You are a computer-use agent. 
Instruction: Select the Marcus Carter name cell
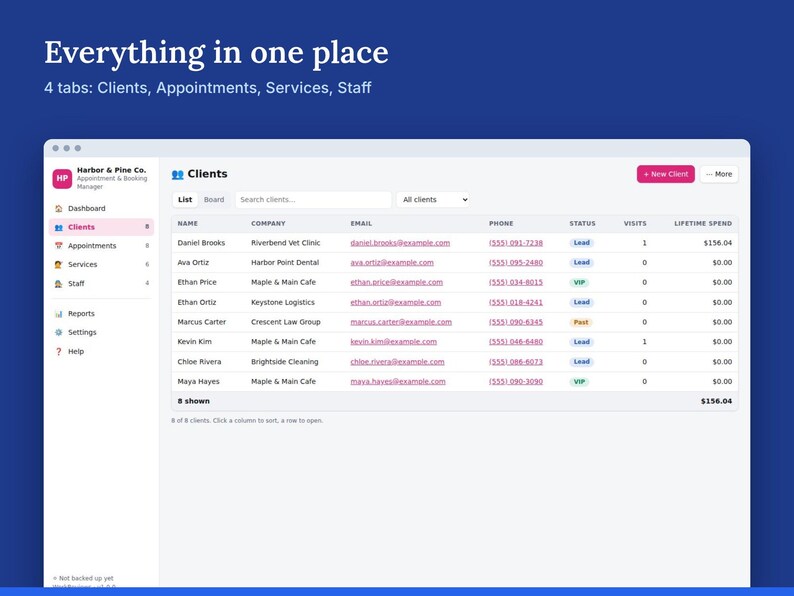click(x=202, y=322)
